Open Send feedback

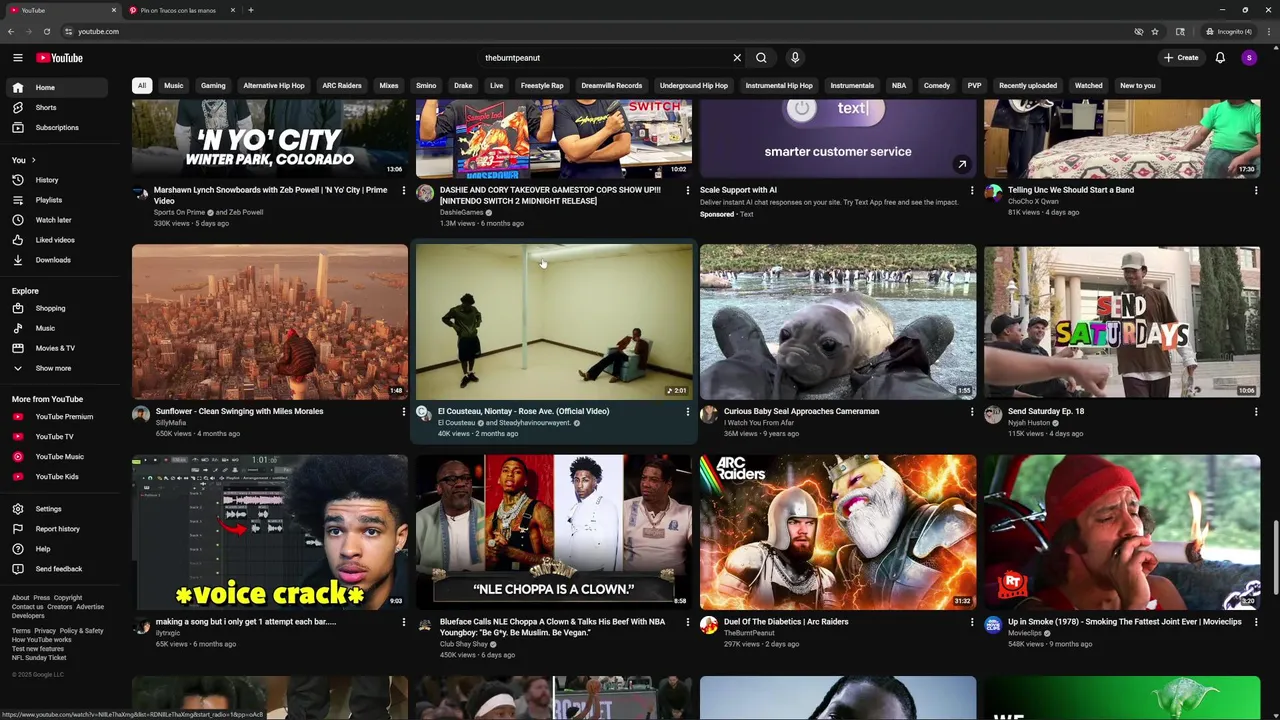(x=59, y=569)
